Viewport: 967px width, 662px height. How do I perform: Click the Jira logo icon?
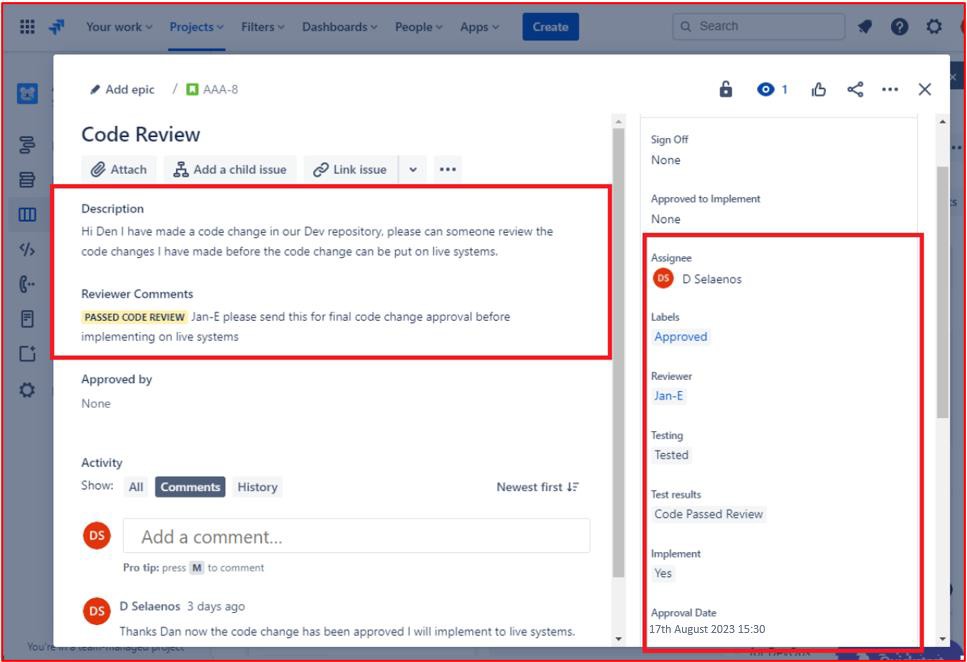pos(57,27)
